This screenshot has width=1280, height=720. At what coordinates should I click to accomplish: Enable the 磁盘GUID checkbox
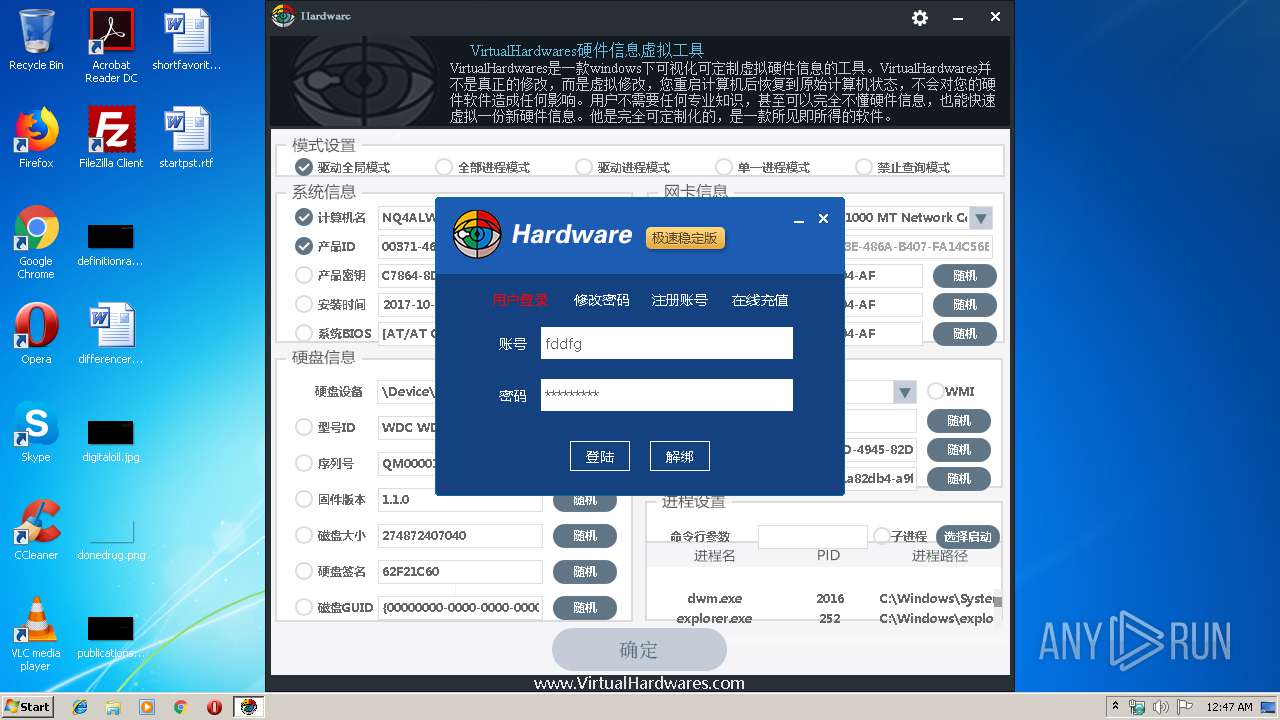coord(304,607)
